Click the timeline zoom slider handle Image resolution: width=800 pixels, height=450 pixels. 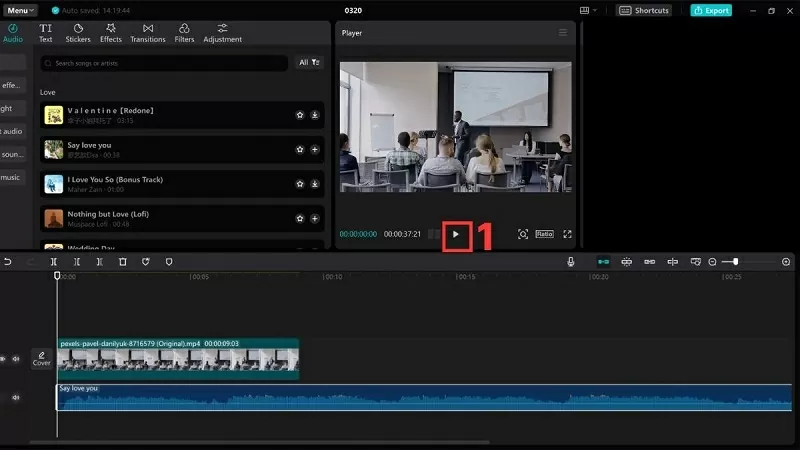point(736,262)
